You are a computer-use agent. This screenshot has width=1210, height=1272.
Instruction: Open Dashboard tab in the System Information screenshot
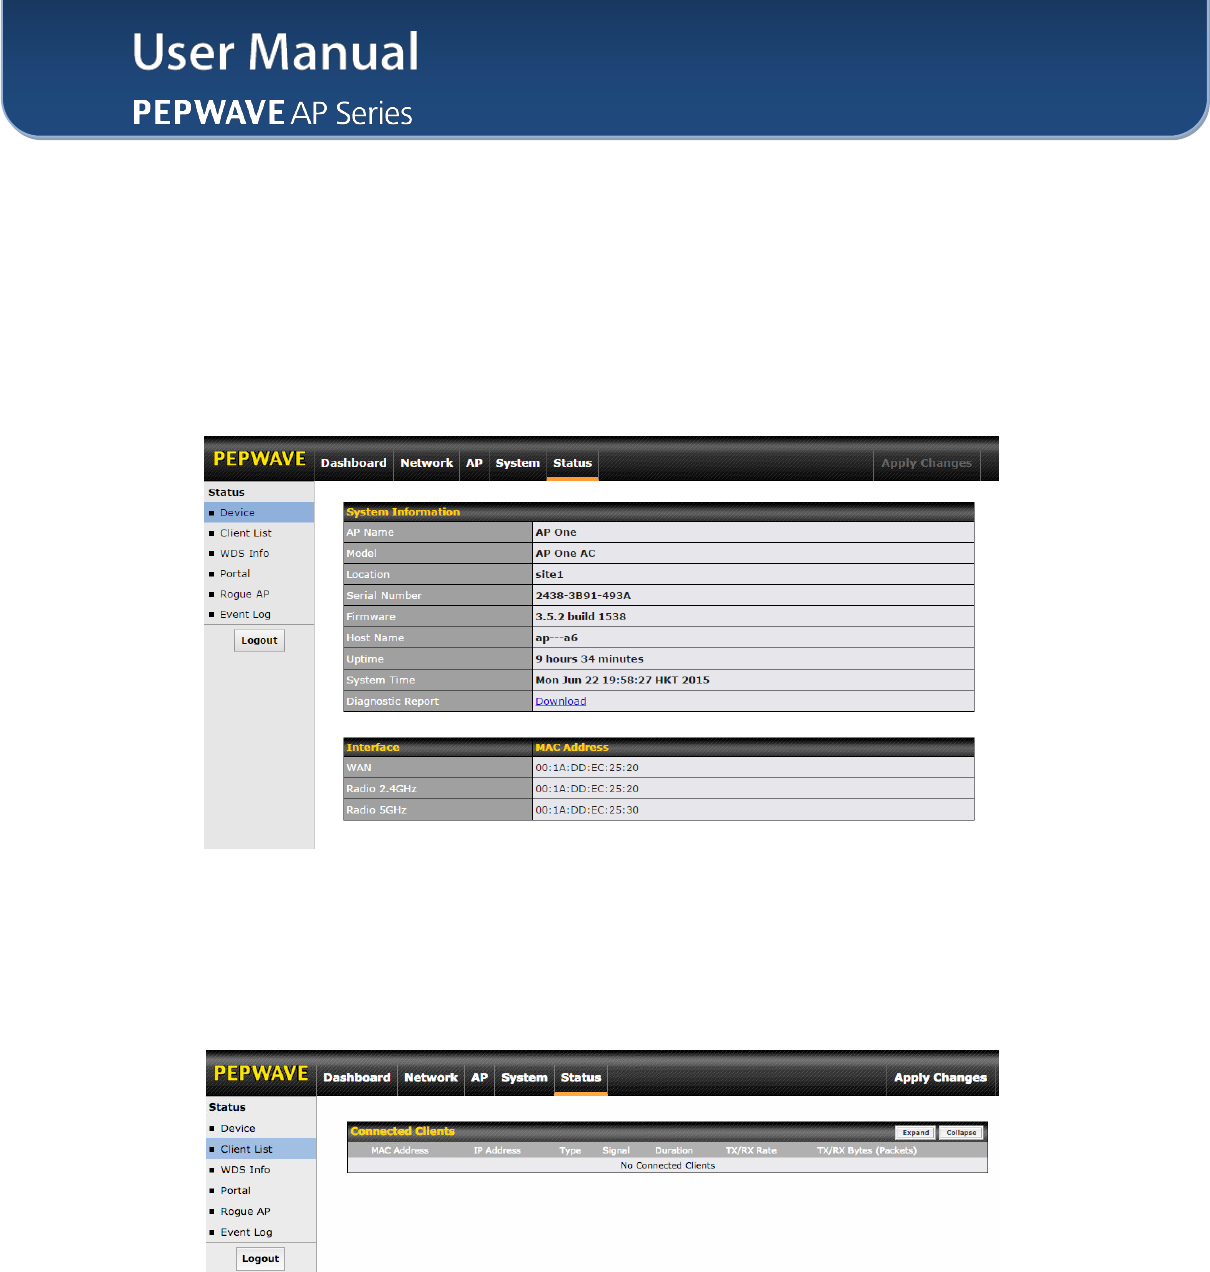tap(353, 463)
